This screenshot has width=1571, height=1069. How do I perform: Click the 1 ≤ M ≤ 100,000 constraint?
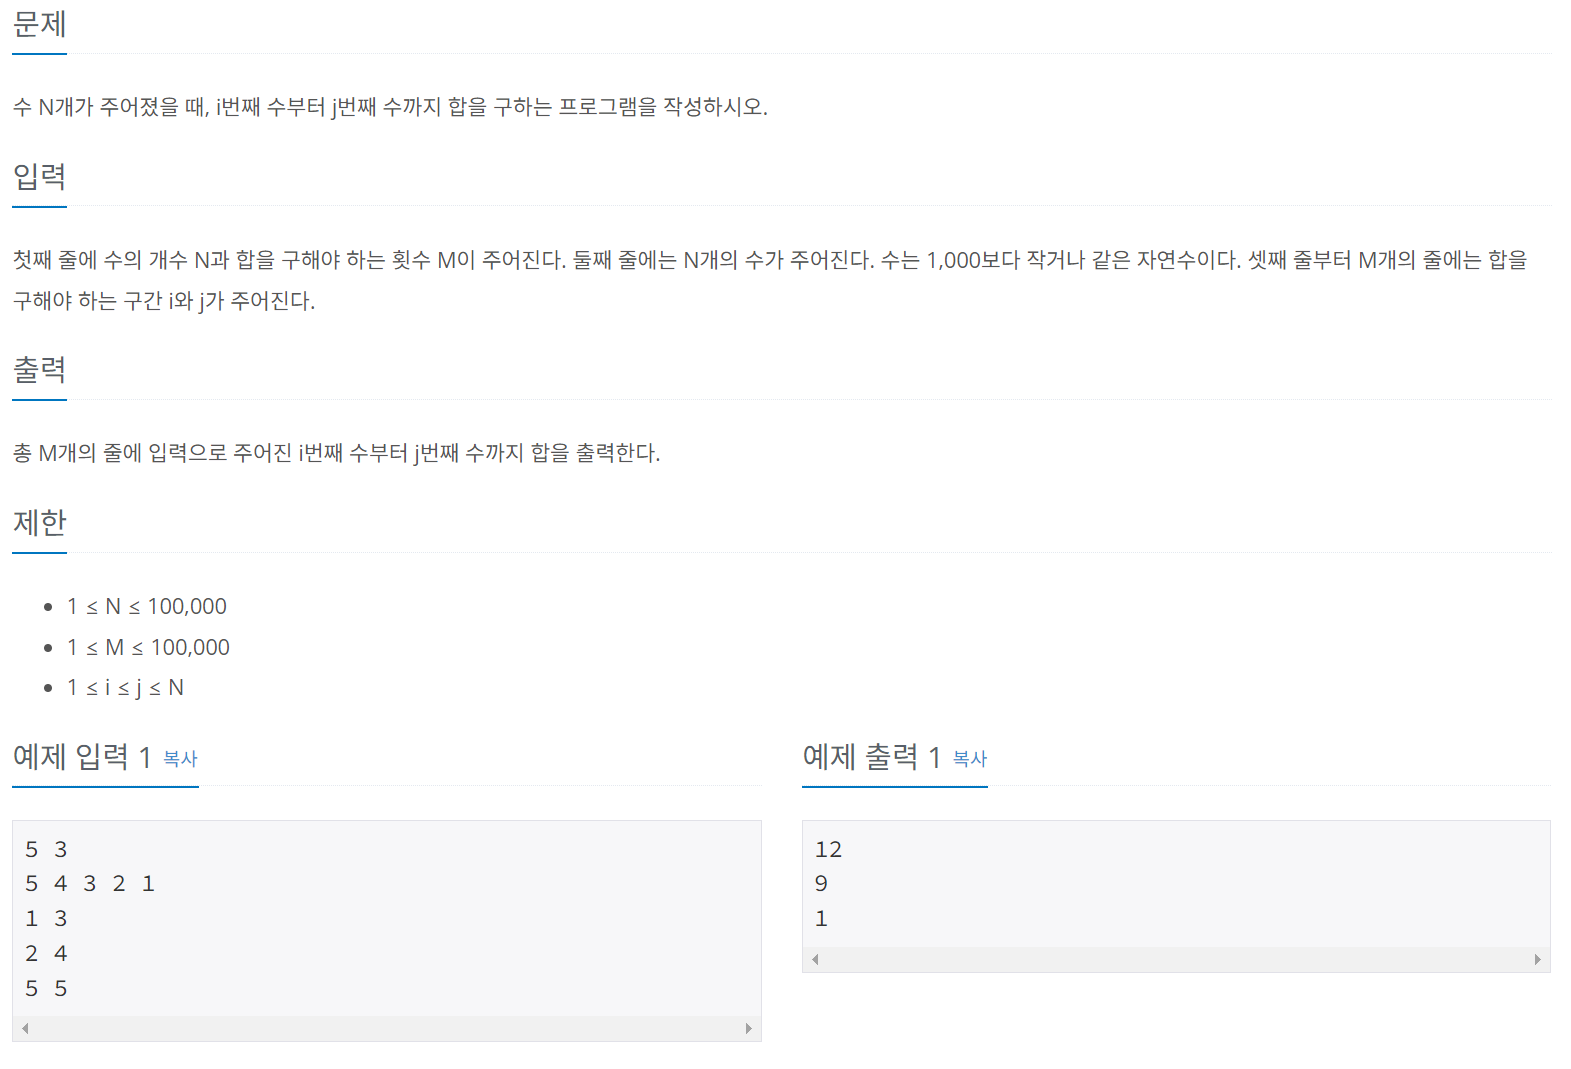pos(148,648)
